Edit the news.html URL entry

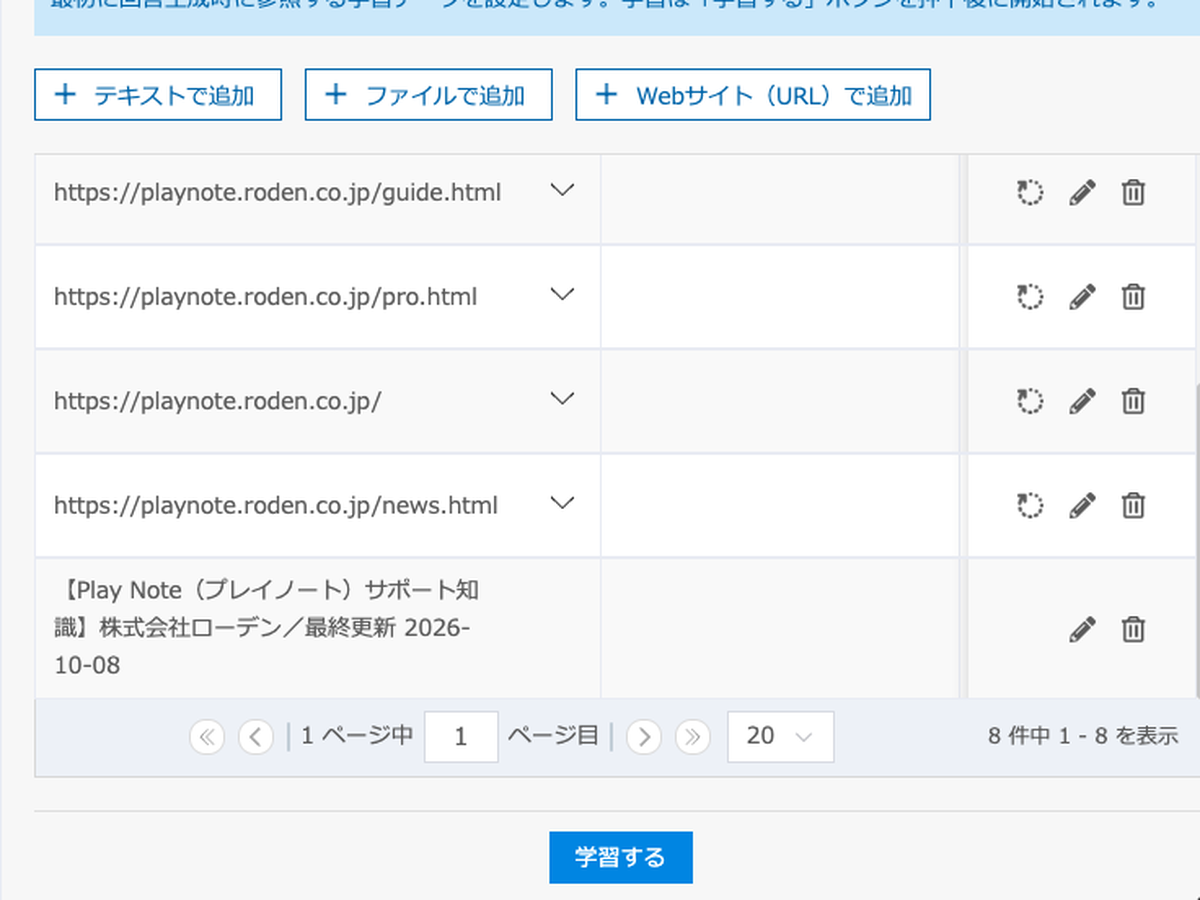[1082, 505]
